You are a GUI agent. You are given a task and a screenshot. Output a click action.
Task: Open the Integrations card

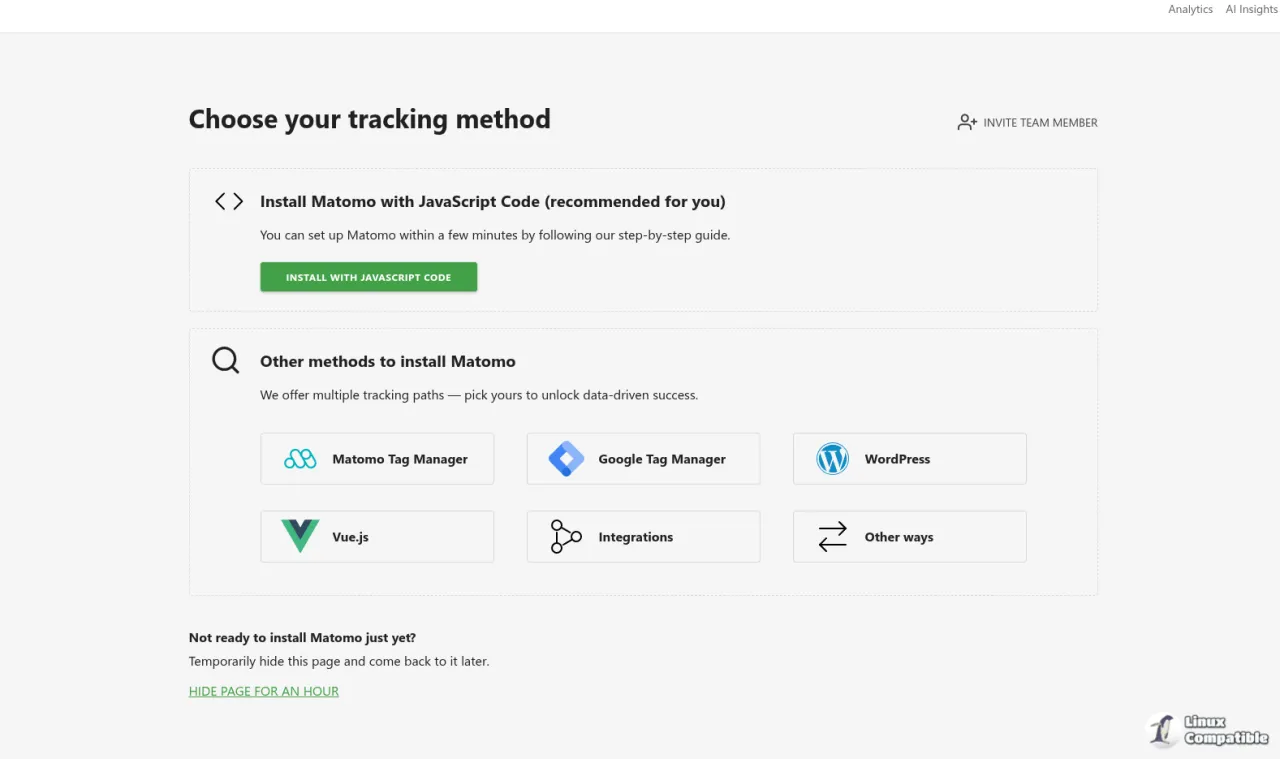pyautogui.click(x=643, y=537)
